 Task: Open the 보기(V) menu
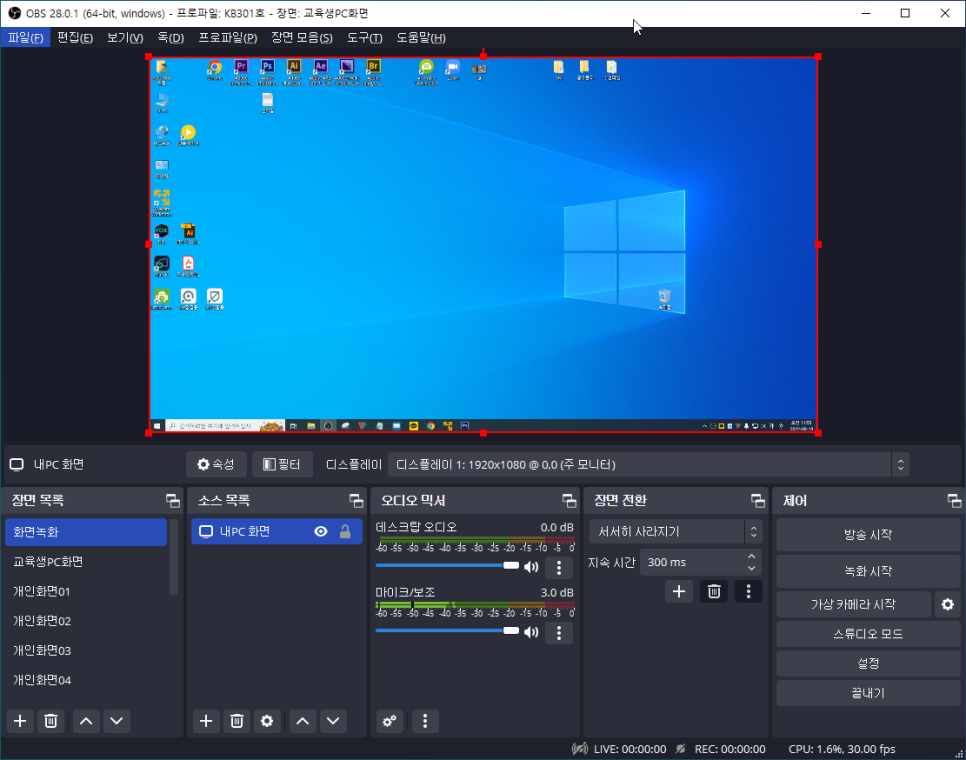pyautogui.click(x=125, y=38)
